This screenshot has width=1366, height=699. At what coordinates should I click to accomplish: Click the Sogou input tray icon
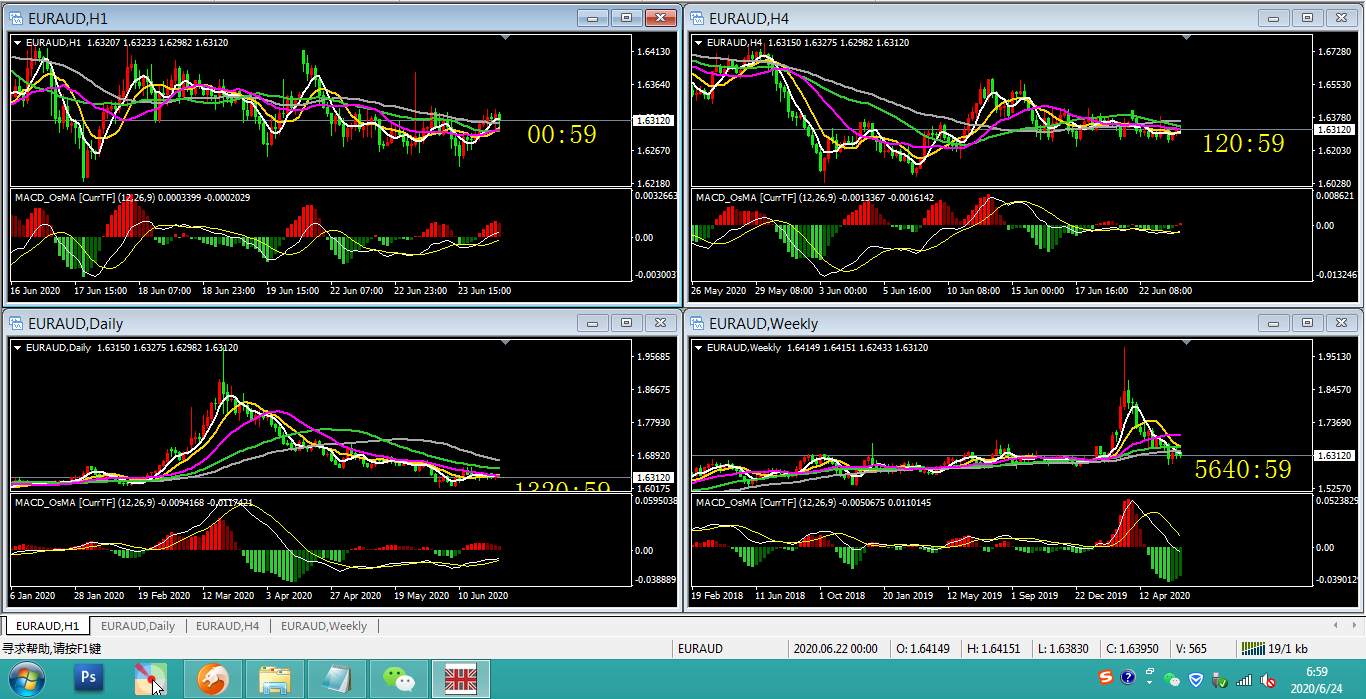tap(1106, 678)
